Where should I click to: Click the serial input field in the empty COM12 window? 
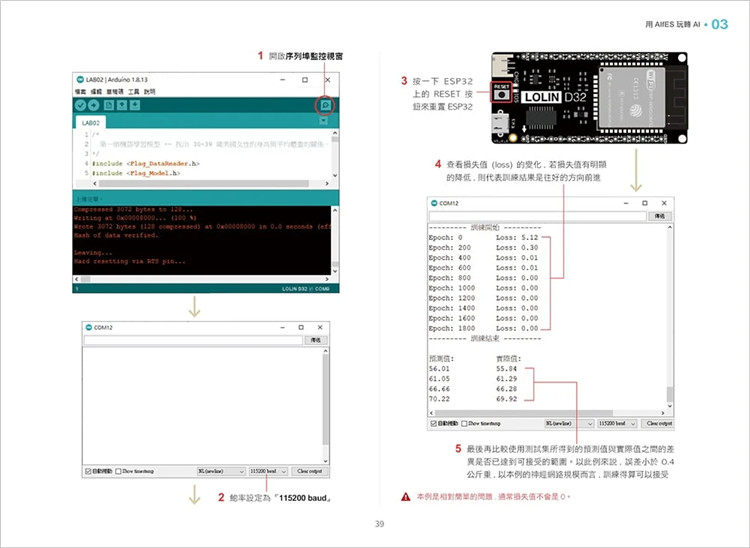pyautogui.click(x=193, y=340)
